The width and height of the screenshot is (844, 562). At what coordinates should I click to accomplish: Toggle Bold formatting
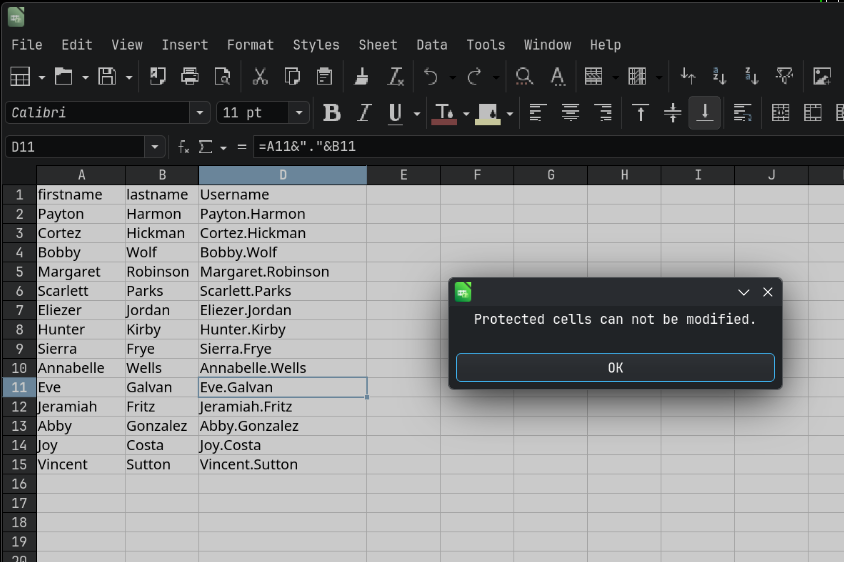pyautogui.click(x=332, y=113)
